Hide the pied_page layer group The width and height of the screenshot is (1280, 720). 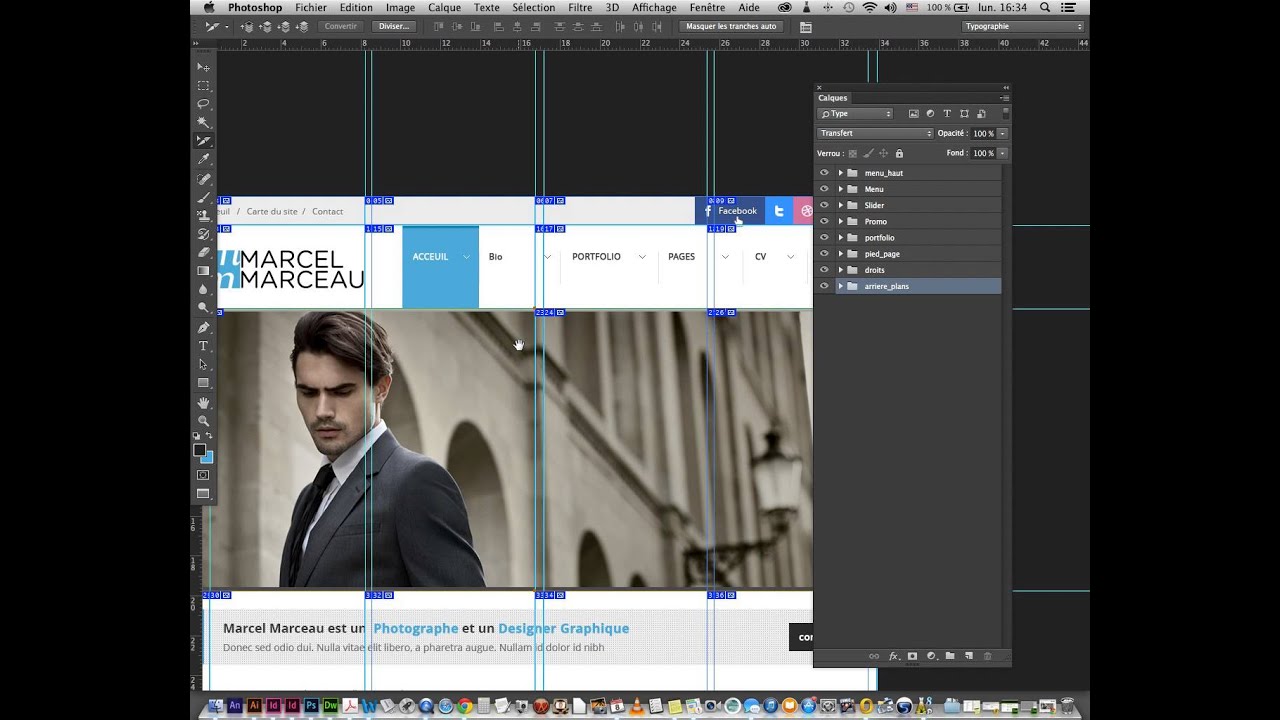[x=824, y=253]
